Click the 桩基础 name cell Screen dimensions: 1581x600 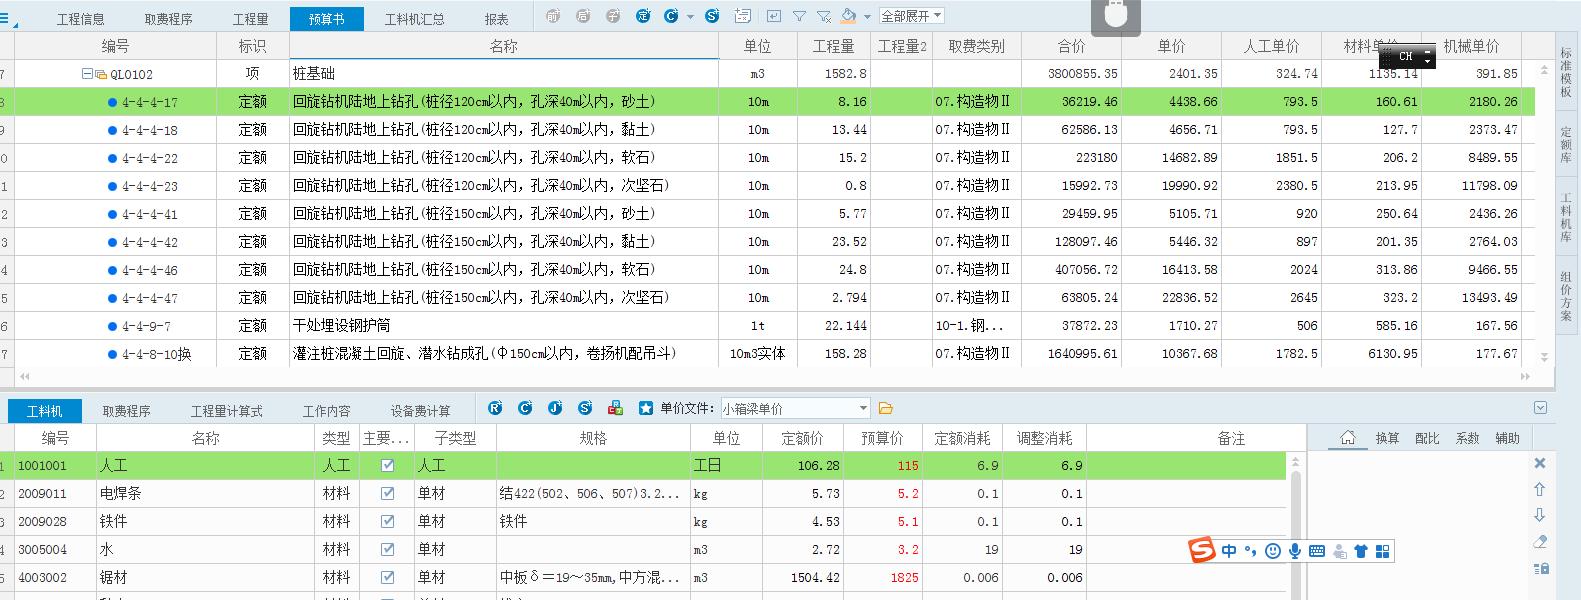click(x=504, y=73)
